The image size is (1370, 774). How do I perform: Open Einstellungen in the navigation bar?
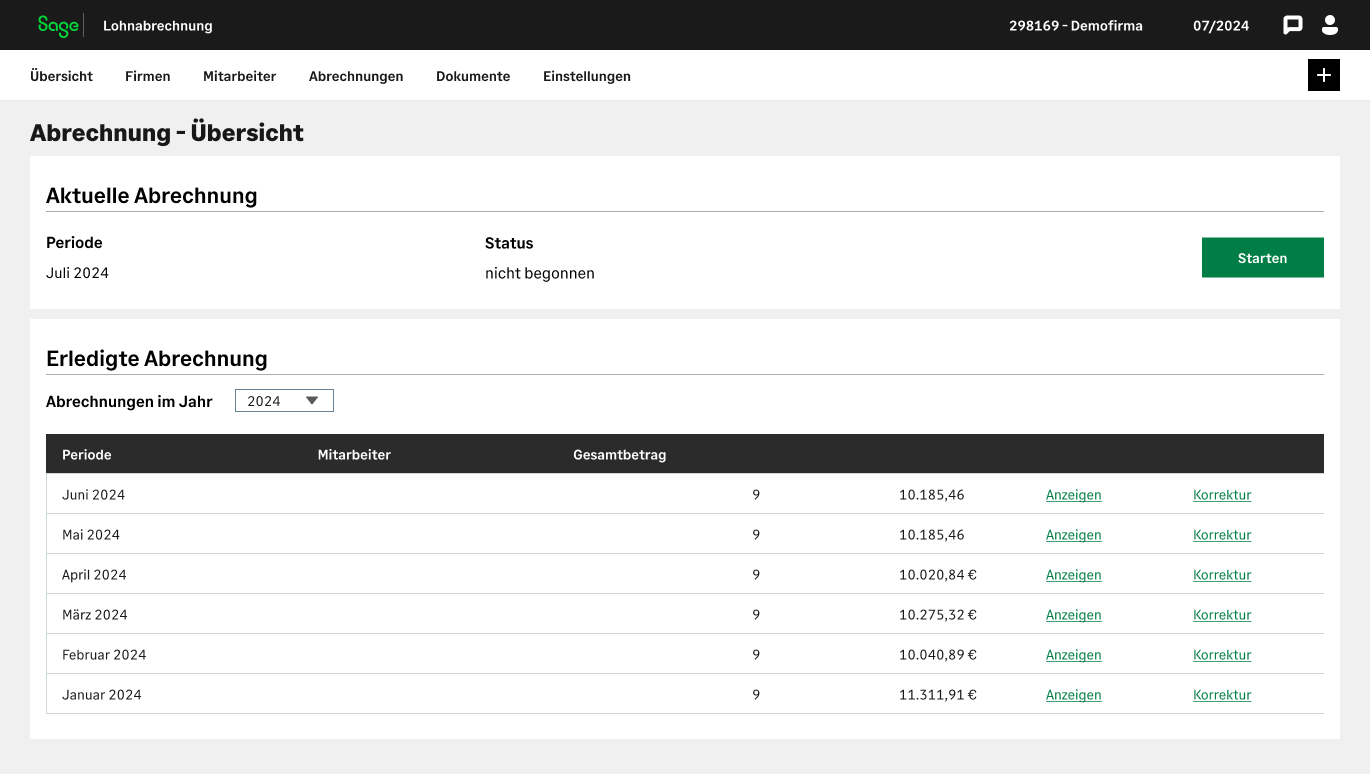[587, 76]
